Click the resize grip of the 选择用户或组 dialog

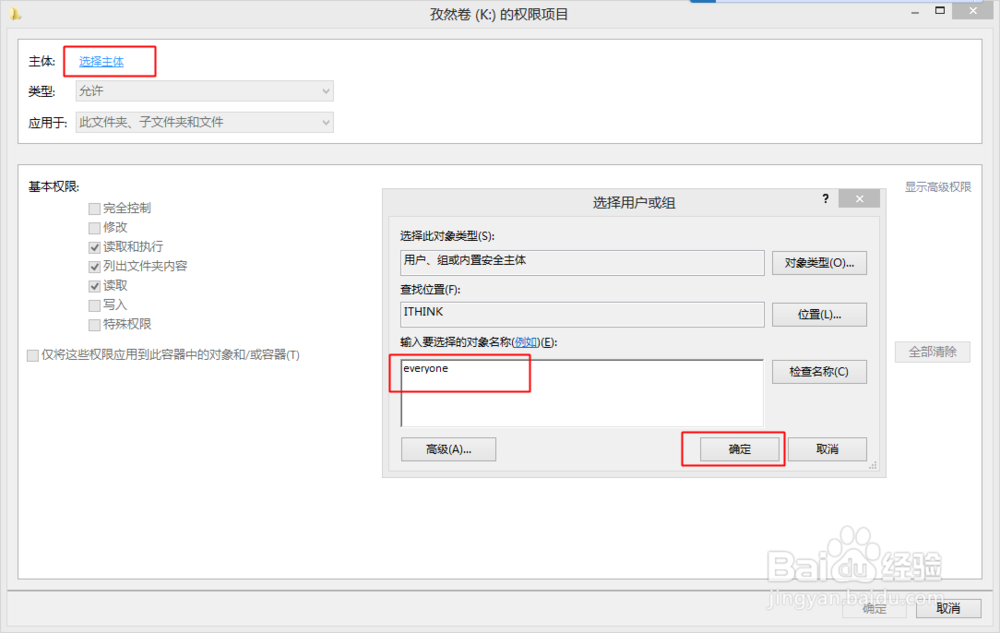pyautogui.click(x=873, y=466)
